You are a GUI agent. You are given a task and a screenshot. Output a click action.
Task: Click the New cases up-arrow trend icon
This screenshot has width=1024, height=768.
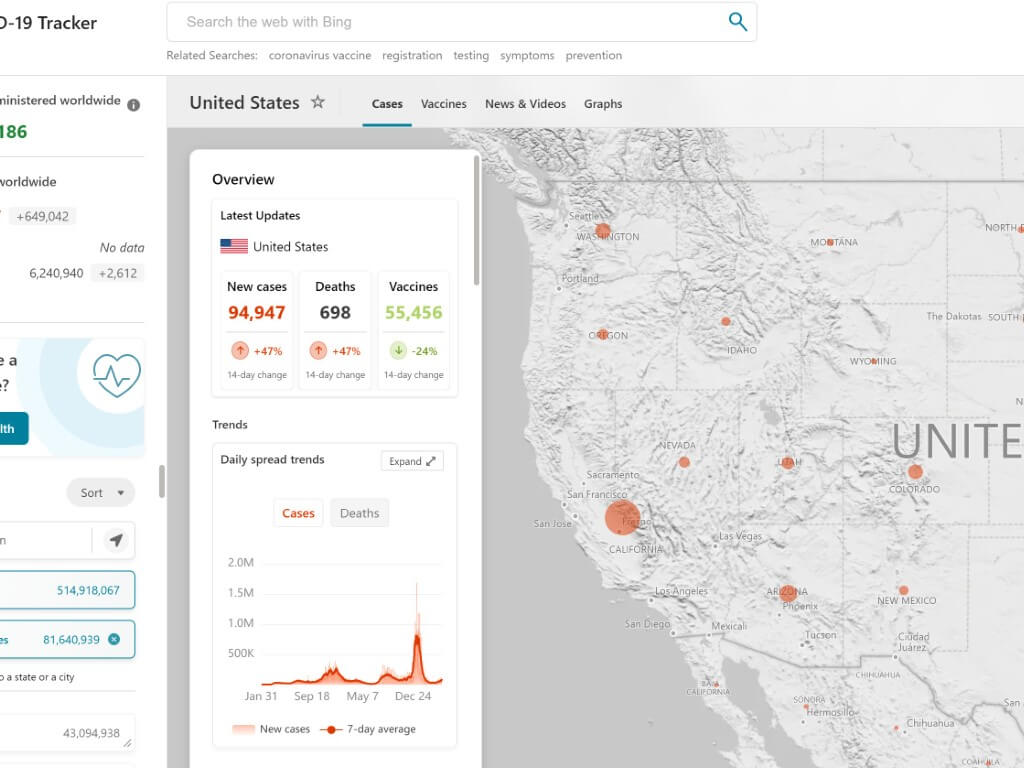240,351
